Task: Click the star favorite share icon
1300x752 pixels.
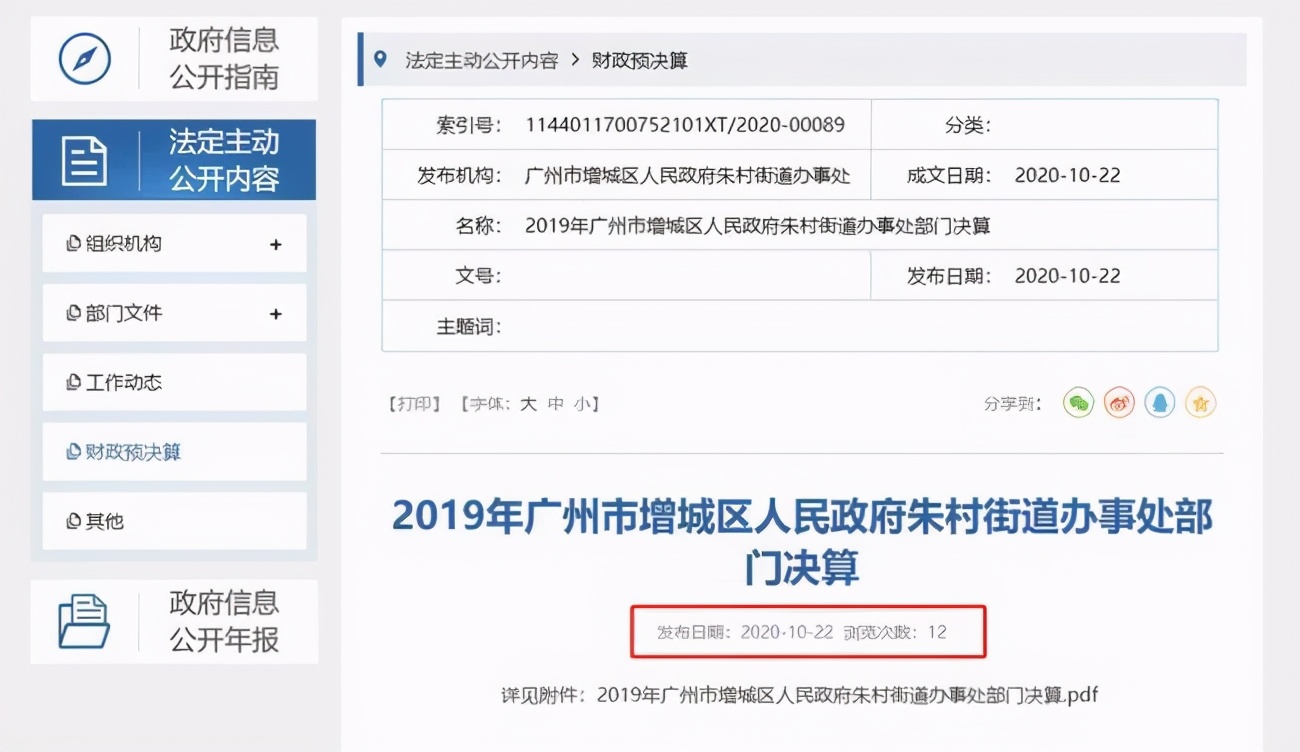Action: [x=1200, y=403]
